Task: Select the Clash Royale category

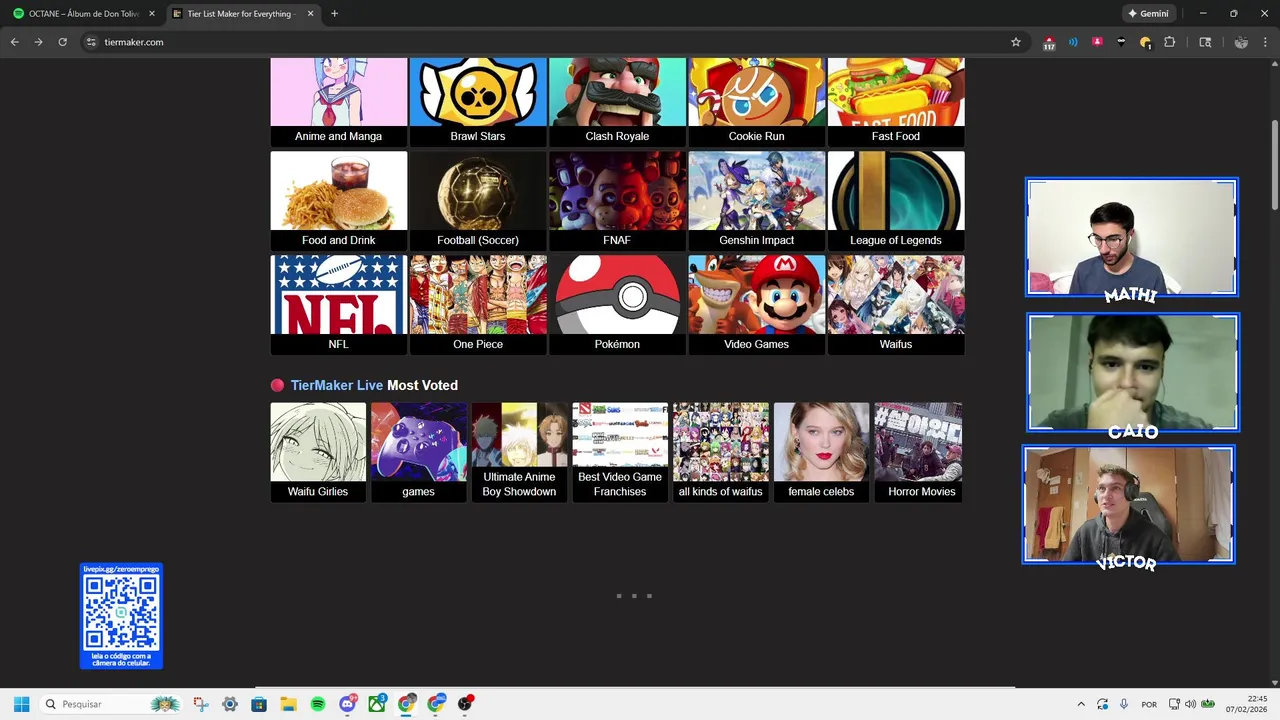Action: [x=617, y=102]
